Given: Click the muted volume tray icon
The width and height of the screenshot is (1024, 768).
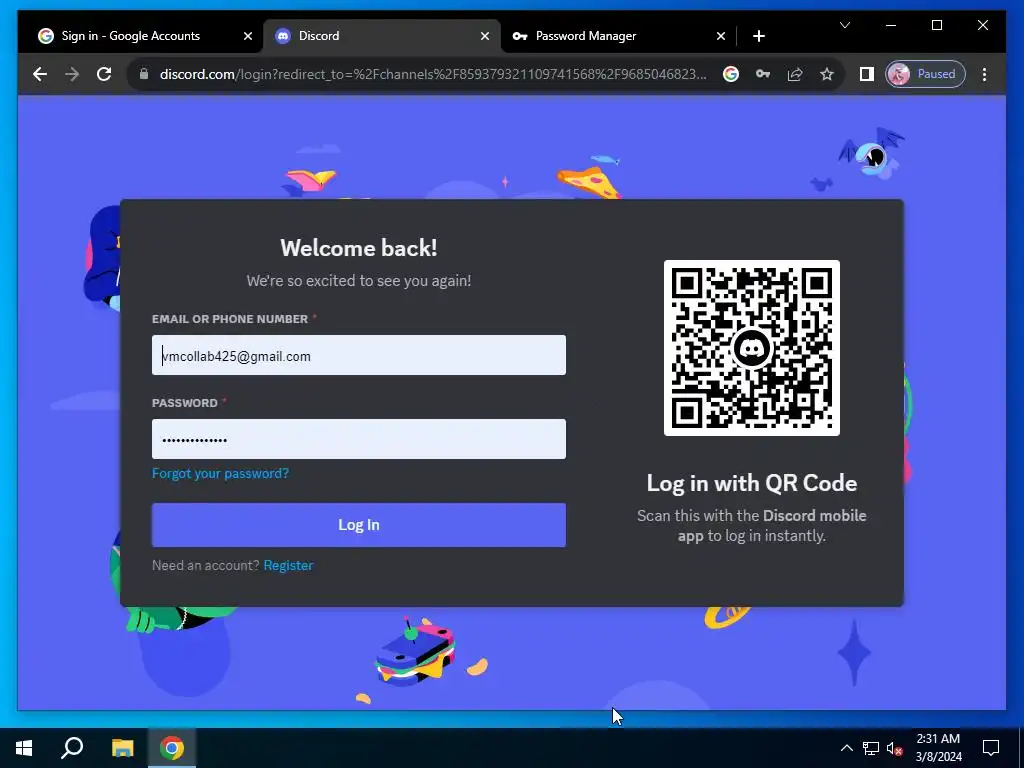Looking at the screenshot, I should pos(894,748).
